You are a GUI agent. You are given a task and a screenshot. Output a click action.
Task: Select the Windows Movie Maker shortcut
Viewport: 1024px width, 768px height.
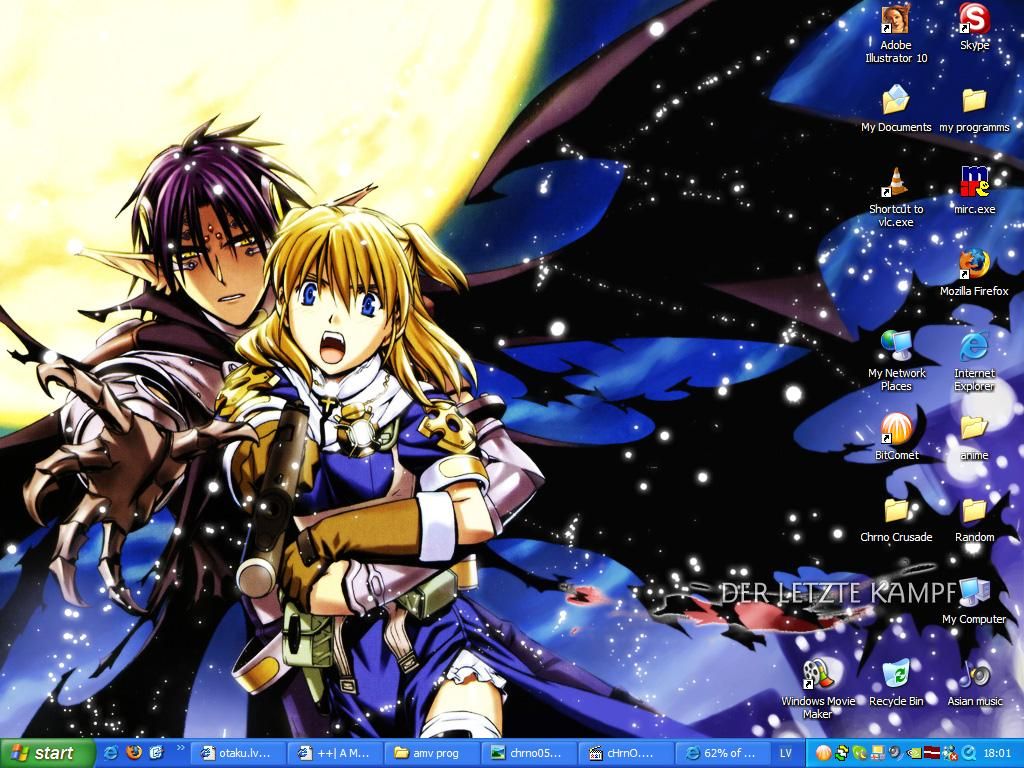pos(818,689)
